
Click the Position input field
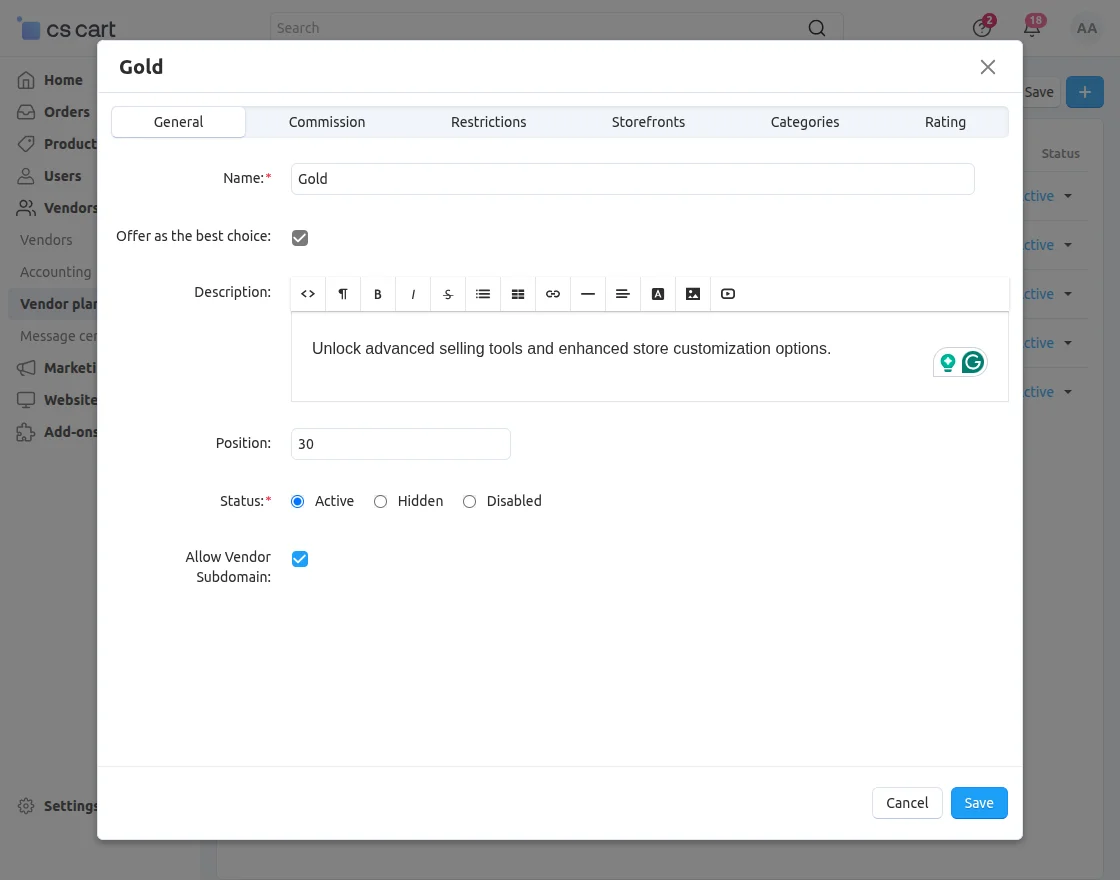point(400,443)
